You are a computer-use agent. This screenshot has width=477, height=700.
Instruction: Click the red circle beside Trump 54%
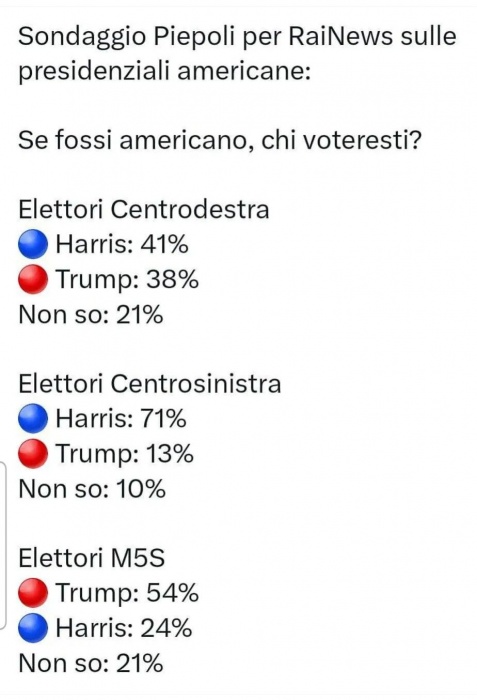tap(33, 593)
